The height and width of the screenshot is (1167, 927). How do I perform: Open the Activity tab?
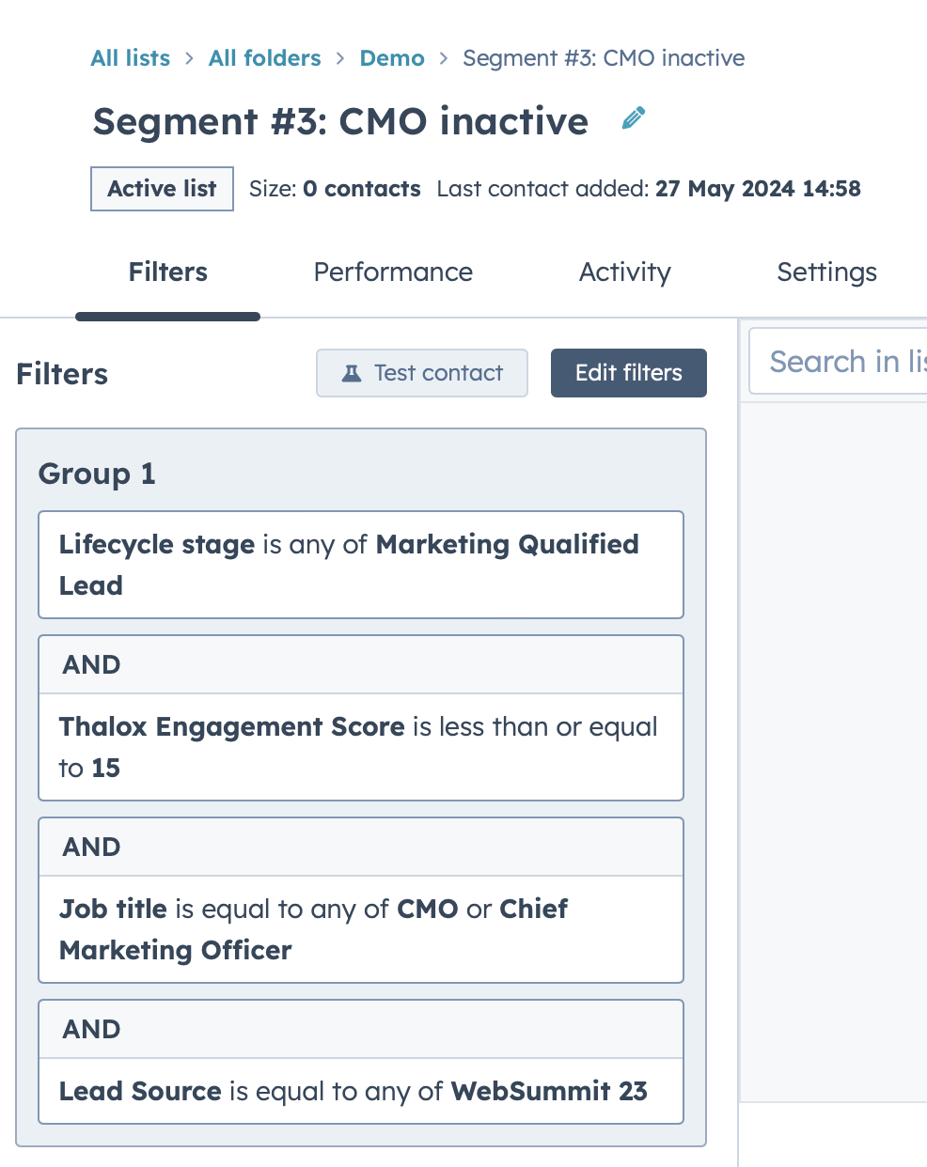click(624, 271)
